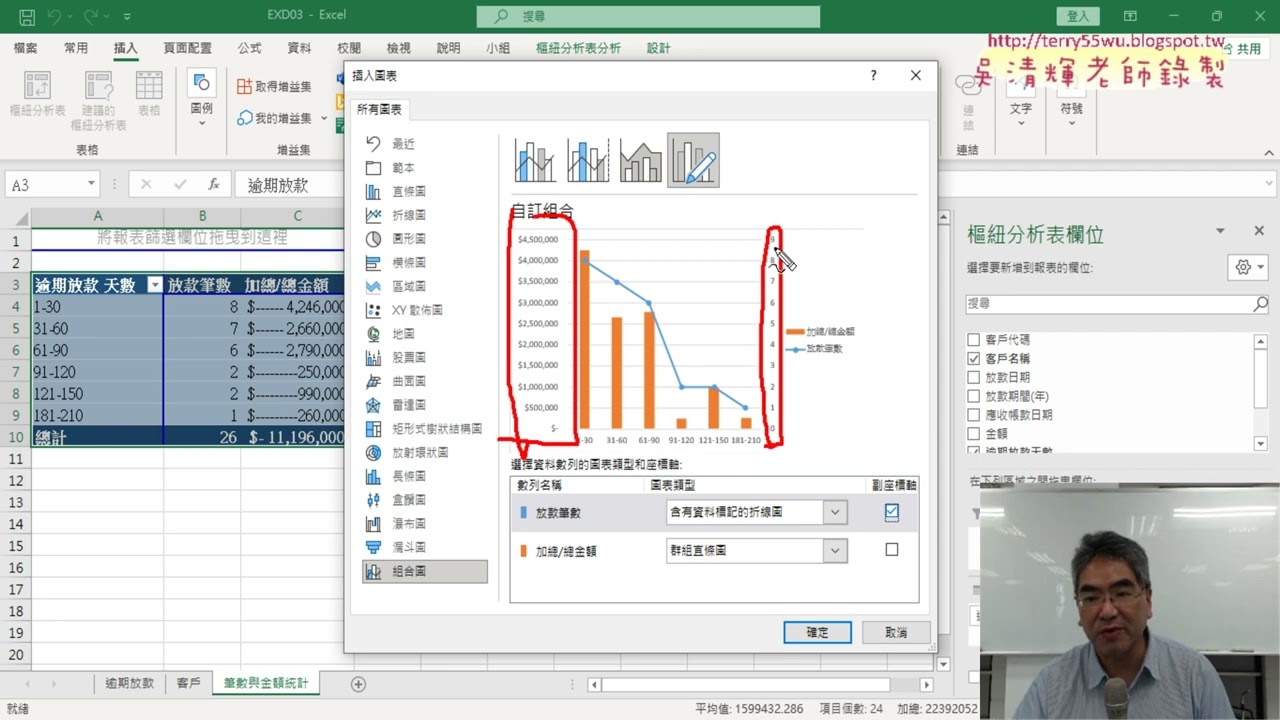
Task: Select cell B4 with value 8
Action: coord(202,307)
